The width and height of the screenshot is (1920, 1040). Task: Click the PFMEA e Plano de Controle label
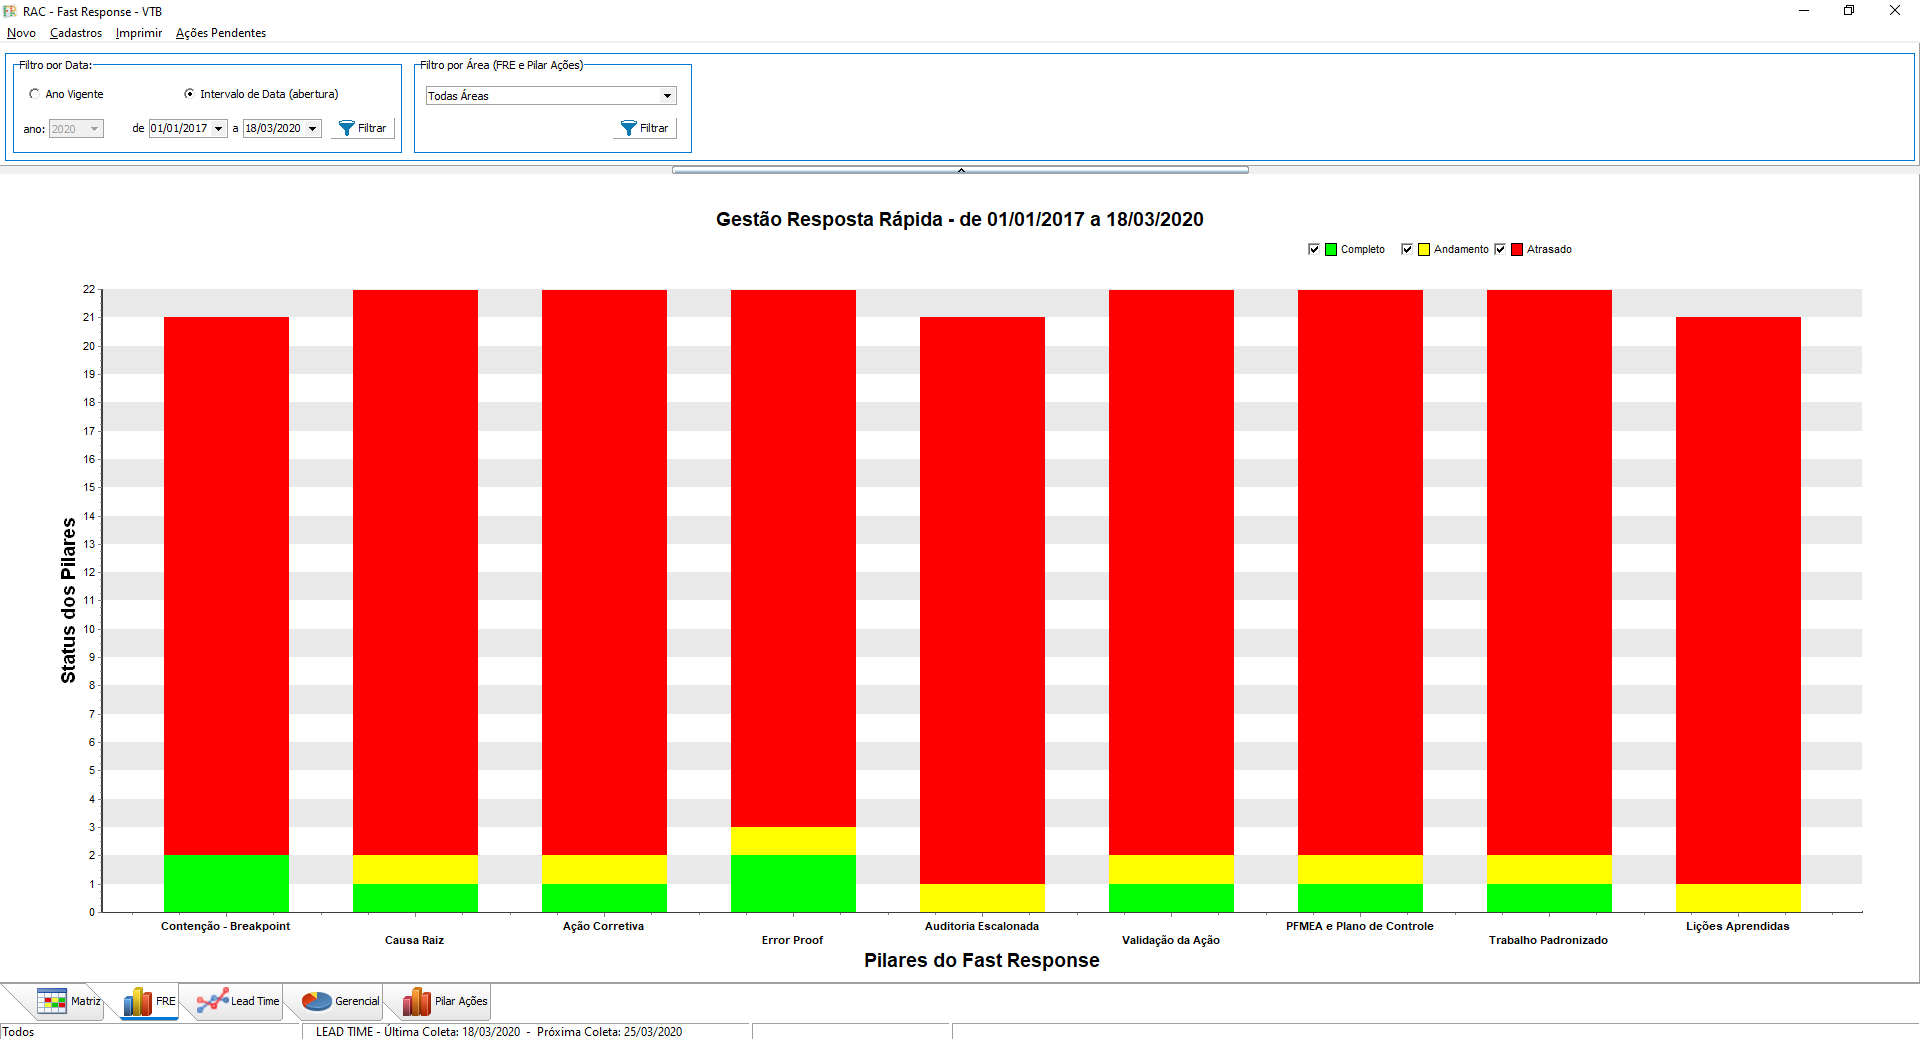(x=1359, y=926)
